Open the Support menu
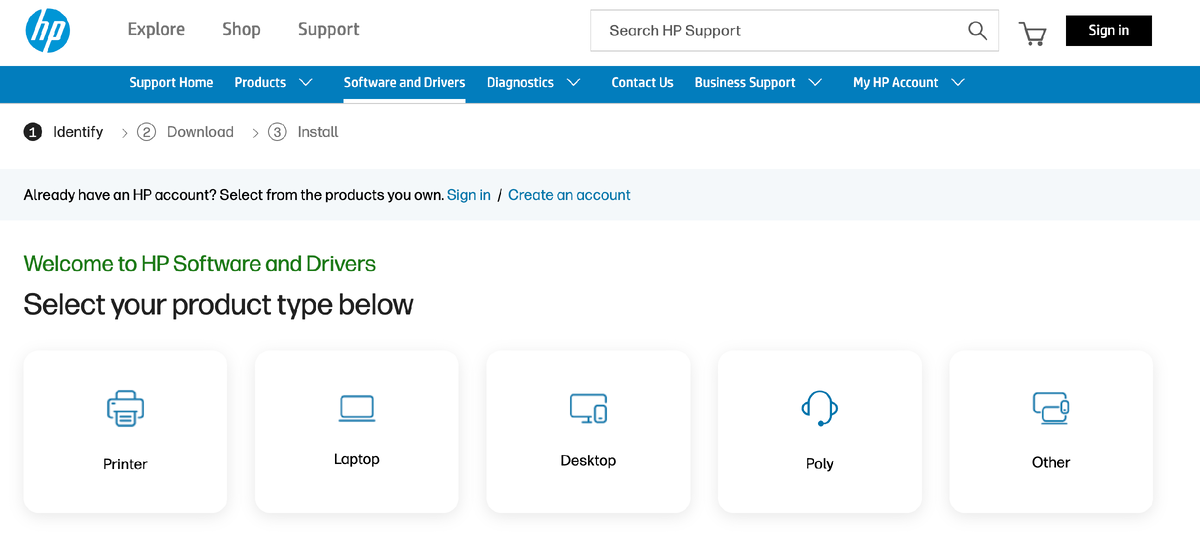Image resolution: width=1200 pixels, height=548 pixels. pos(329,30)
